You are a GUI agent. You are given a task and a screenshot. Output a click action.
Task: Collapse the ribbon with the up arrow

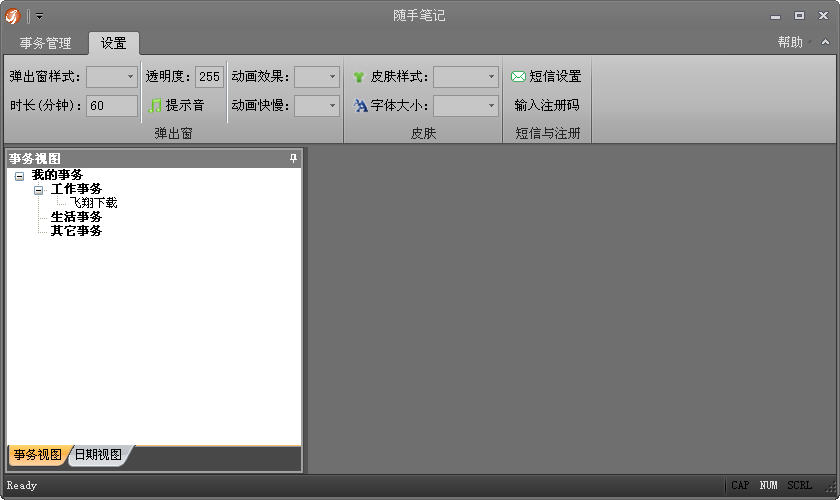[826, 42]
